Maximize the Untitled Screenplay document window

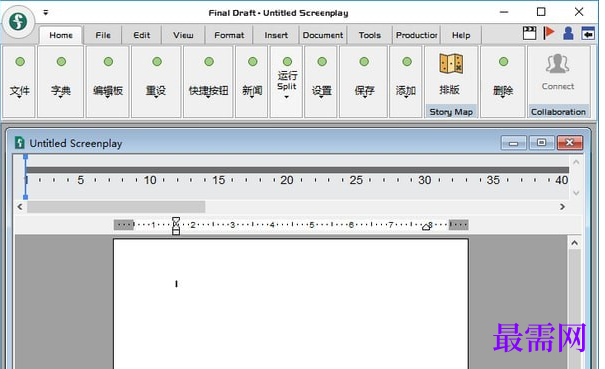(x=541, y=143)
